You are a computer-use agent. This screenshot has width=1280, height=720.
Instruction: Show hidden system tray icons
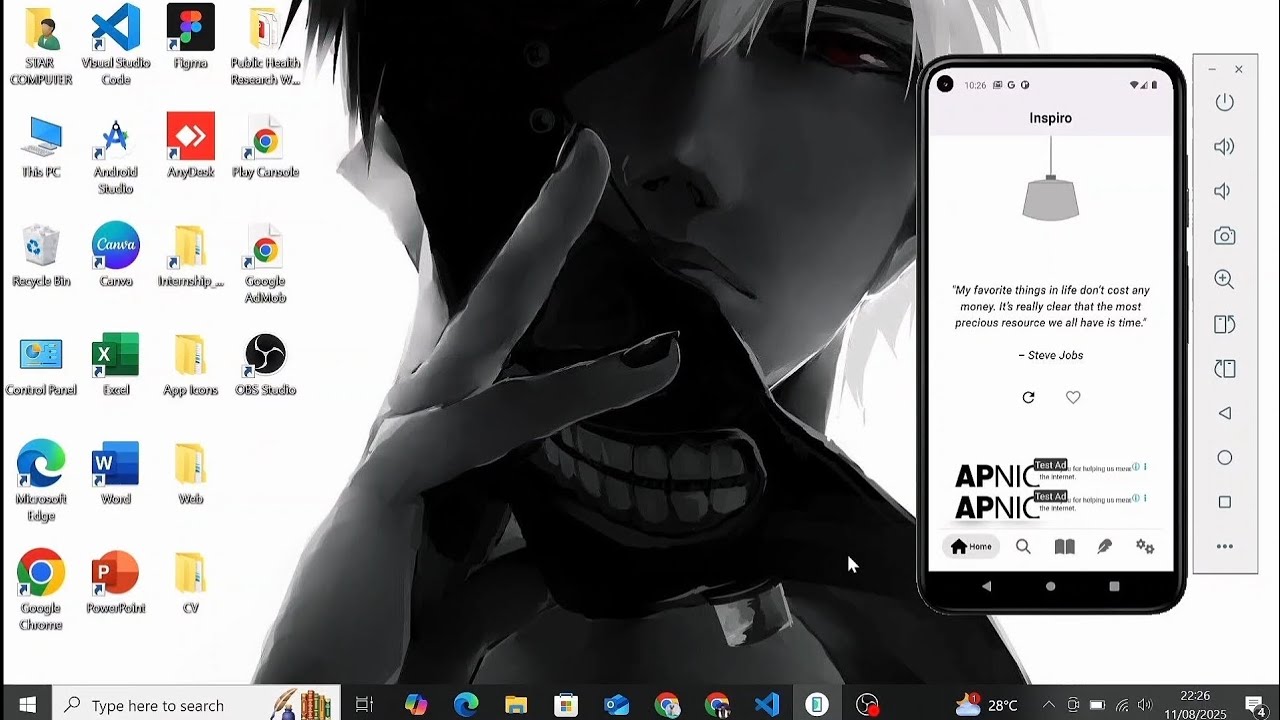point(1048,705)
